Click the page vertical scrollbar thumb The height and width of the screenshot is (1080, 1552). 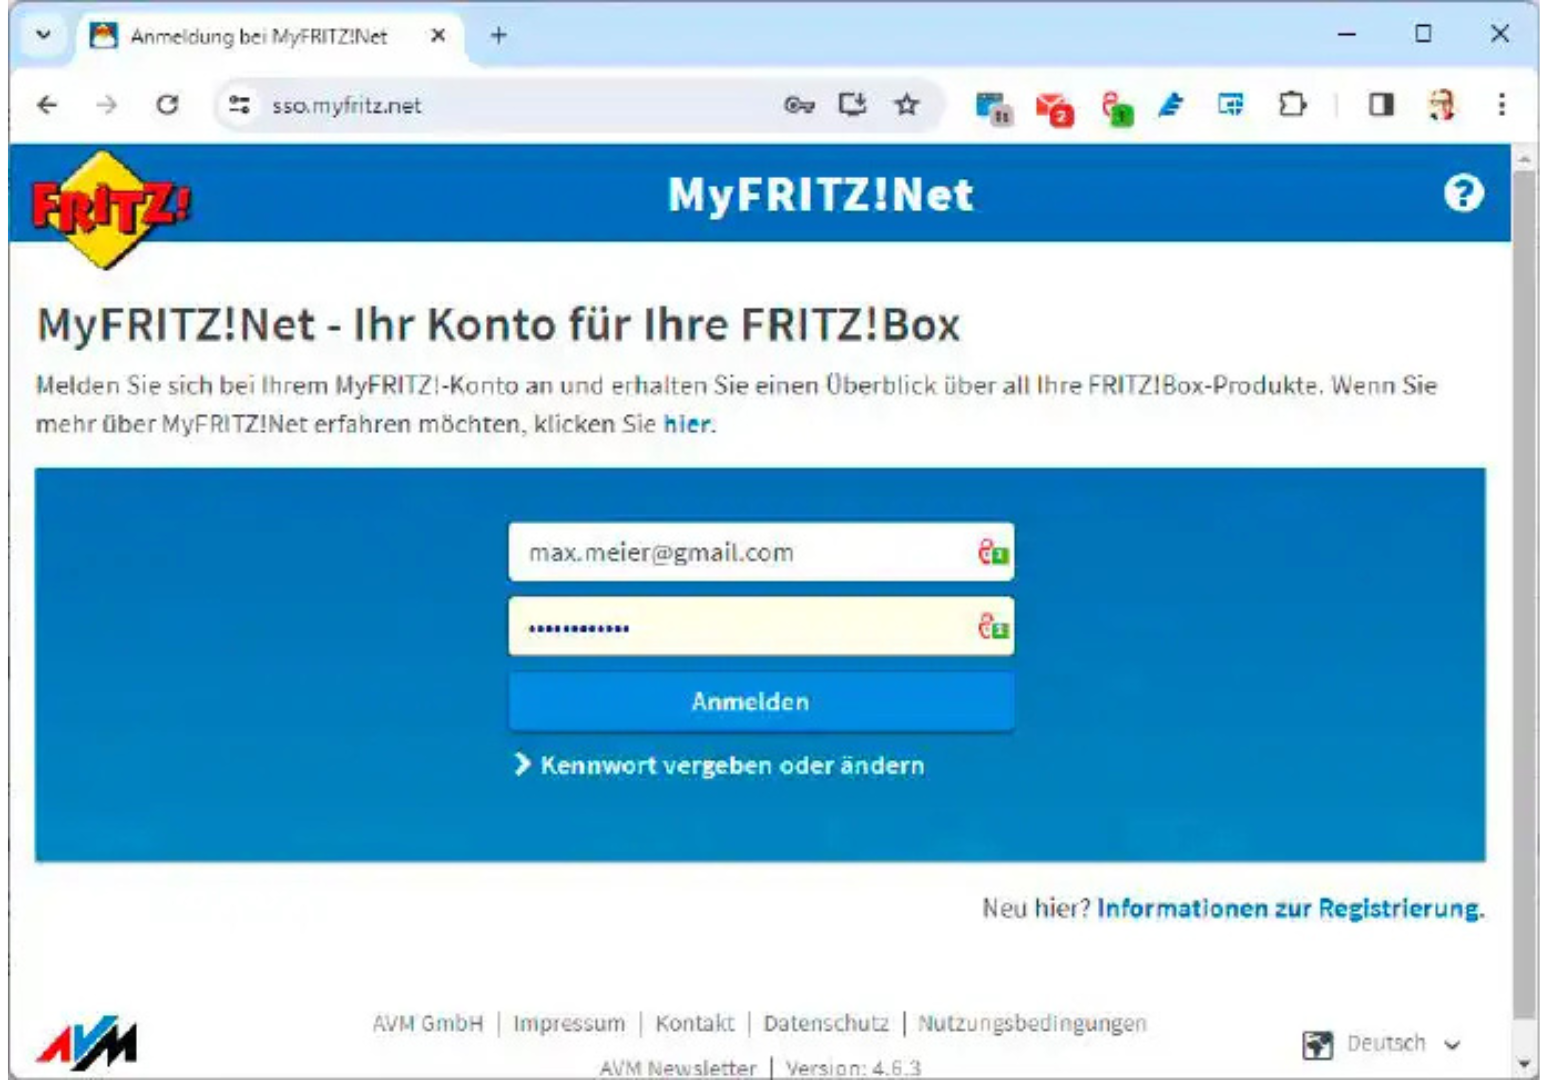(x=1524, y=595)
